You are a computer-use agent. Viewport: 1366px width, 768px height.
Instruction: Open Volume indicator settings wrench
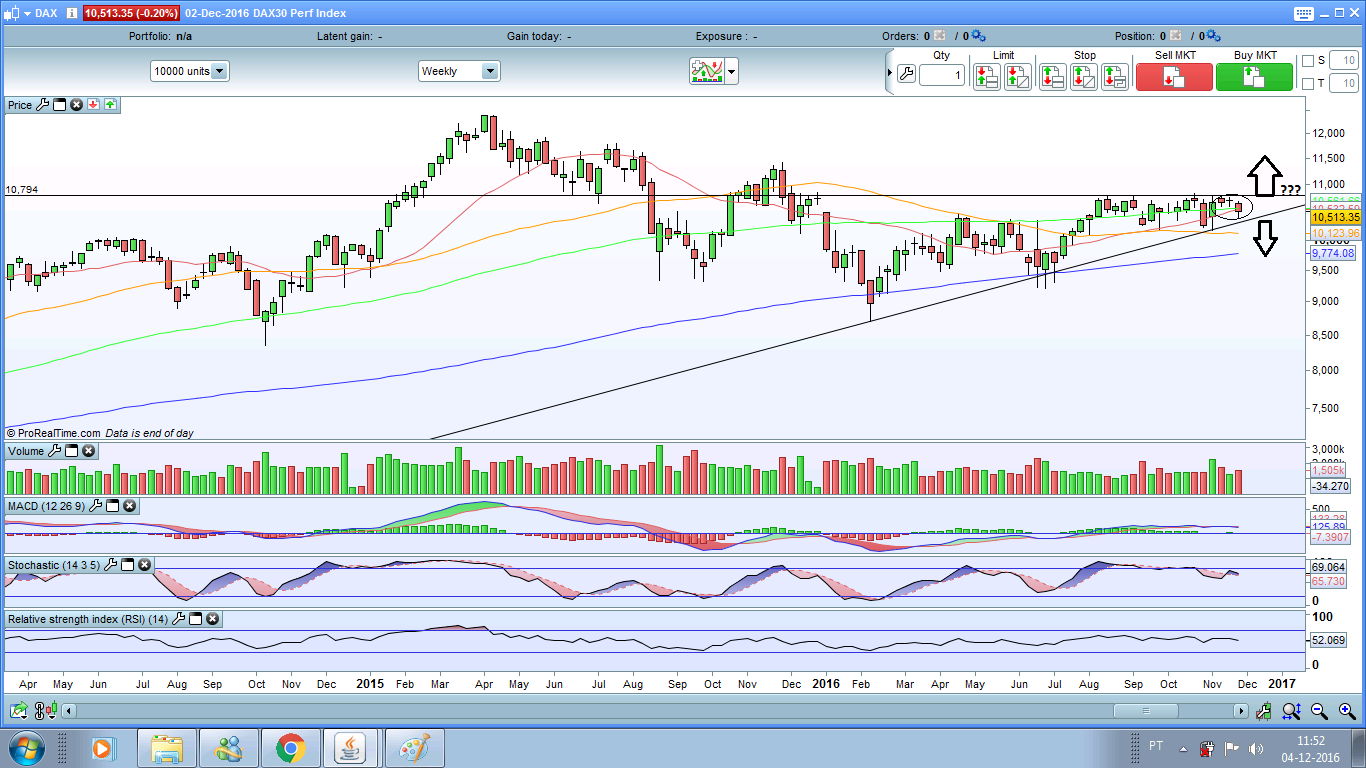pyautogui.click(x=54, y=451)
